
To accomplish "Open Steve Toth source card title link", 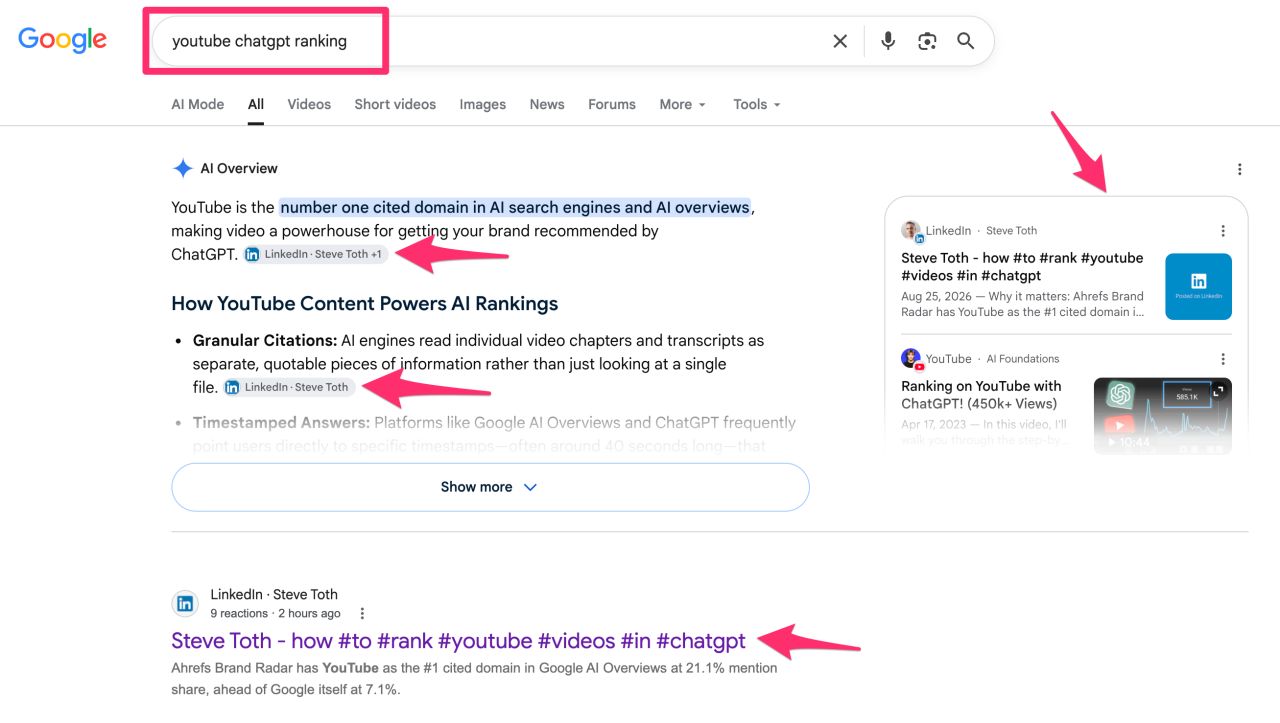I will tap(1022, 266).
